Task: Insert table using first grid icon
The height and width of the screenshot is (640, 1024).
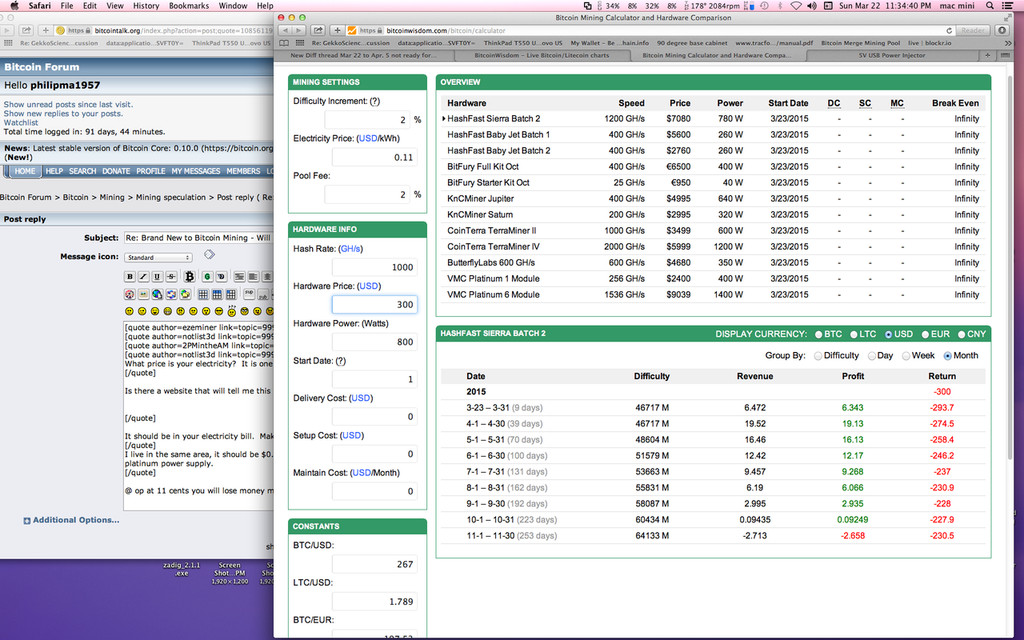Action: [203, 295]
